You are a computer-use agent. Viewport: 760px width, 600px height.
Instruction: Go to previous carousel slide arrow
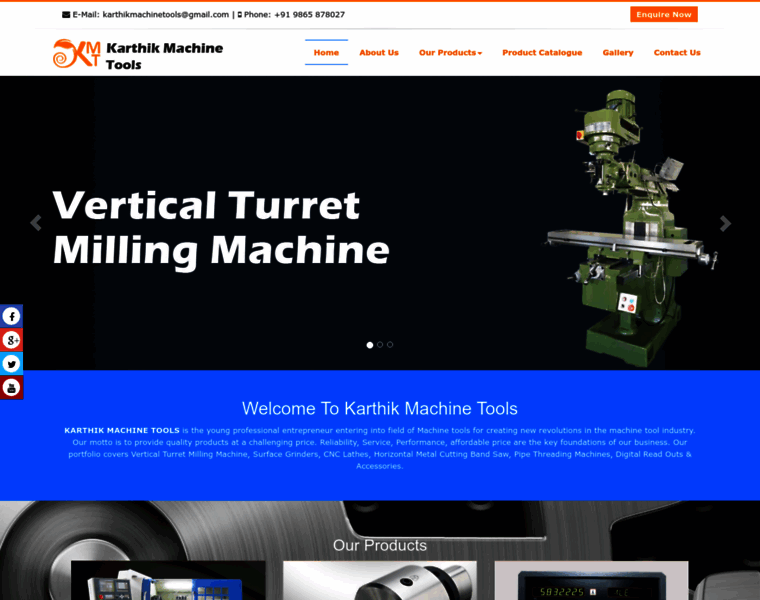pyautogui.click(x=36, y=223)
